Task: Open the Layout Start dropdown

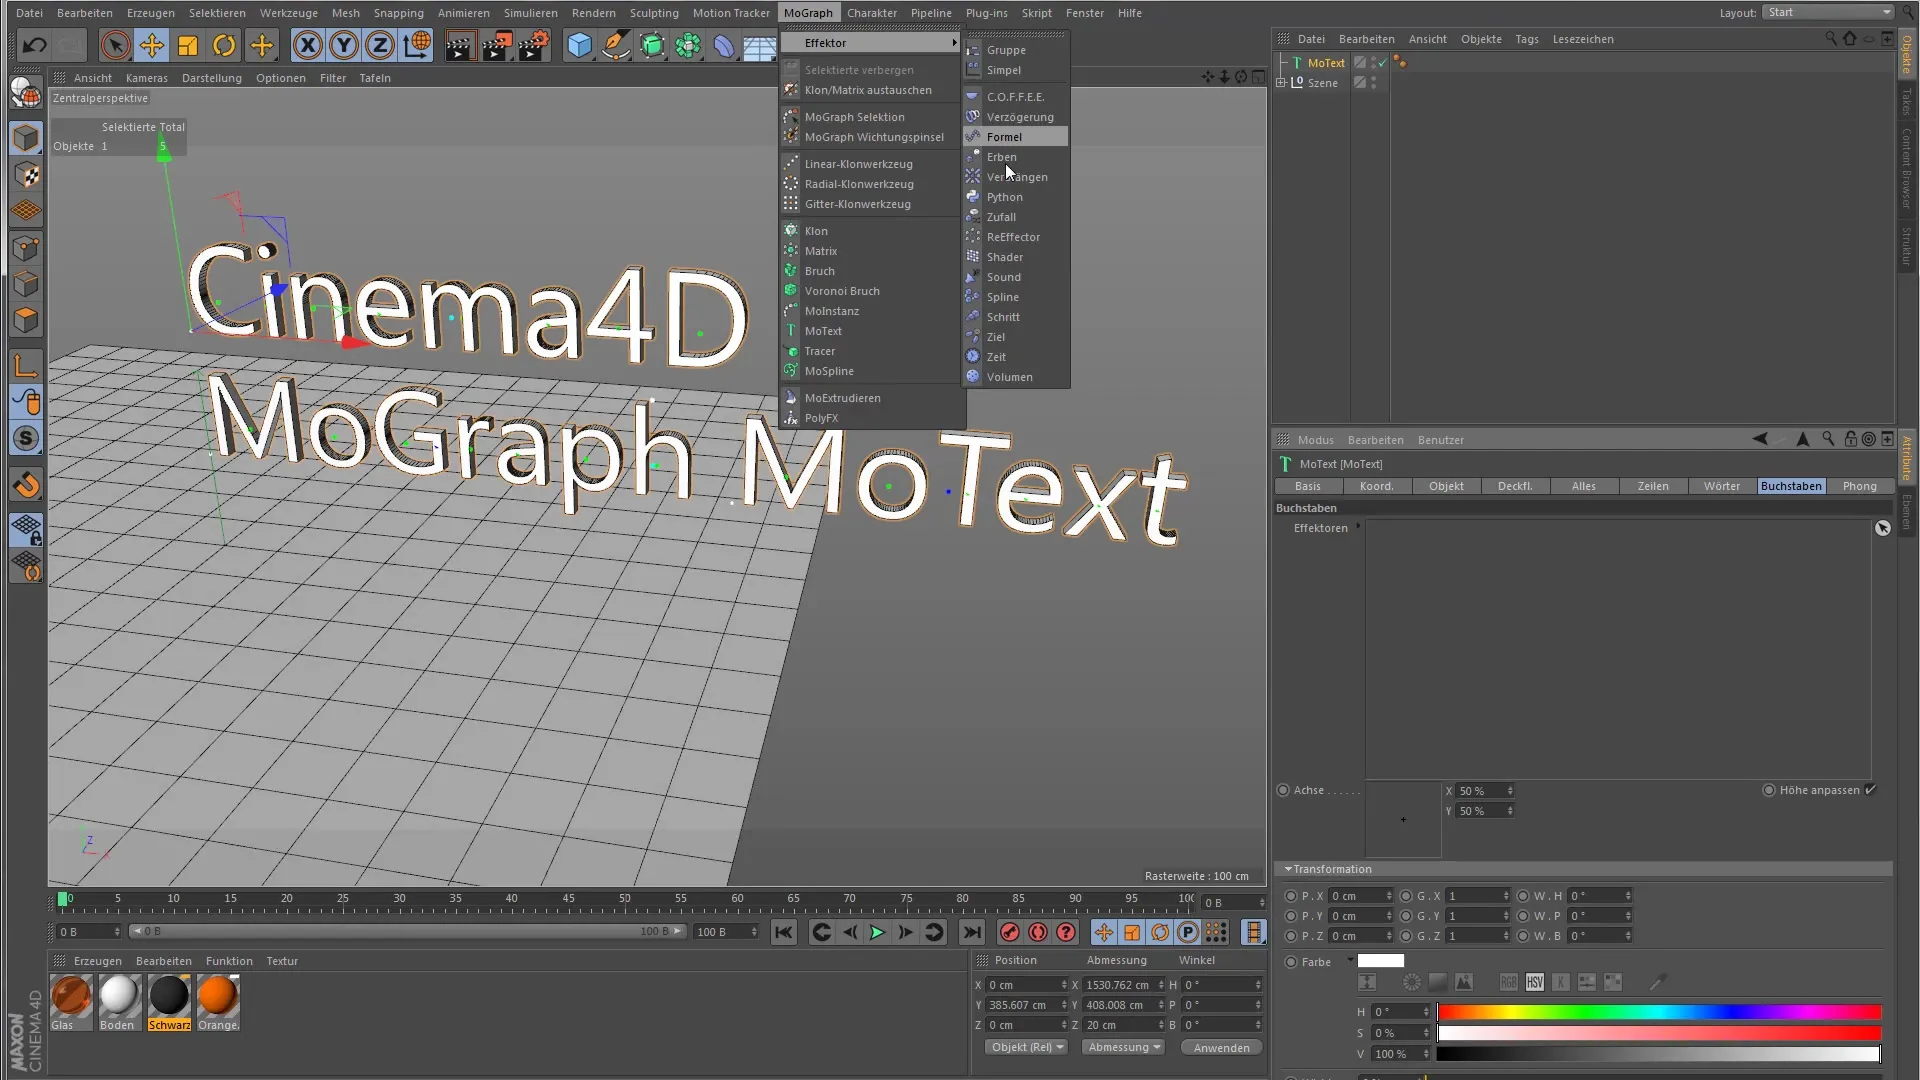Action: click(1828, 12)
